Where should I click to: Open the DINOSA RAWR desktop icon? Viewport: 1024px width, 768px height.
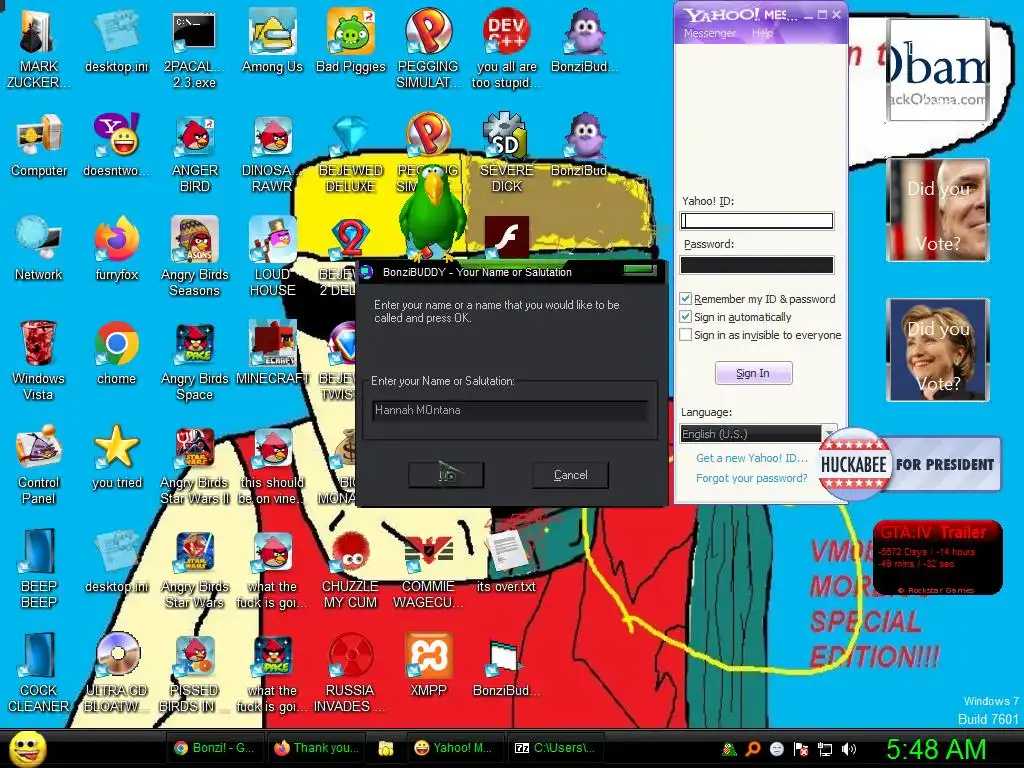tap(272, 153)
